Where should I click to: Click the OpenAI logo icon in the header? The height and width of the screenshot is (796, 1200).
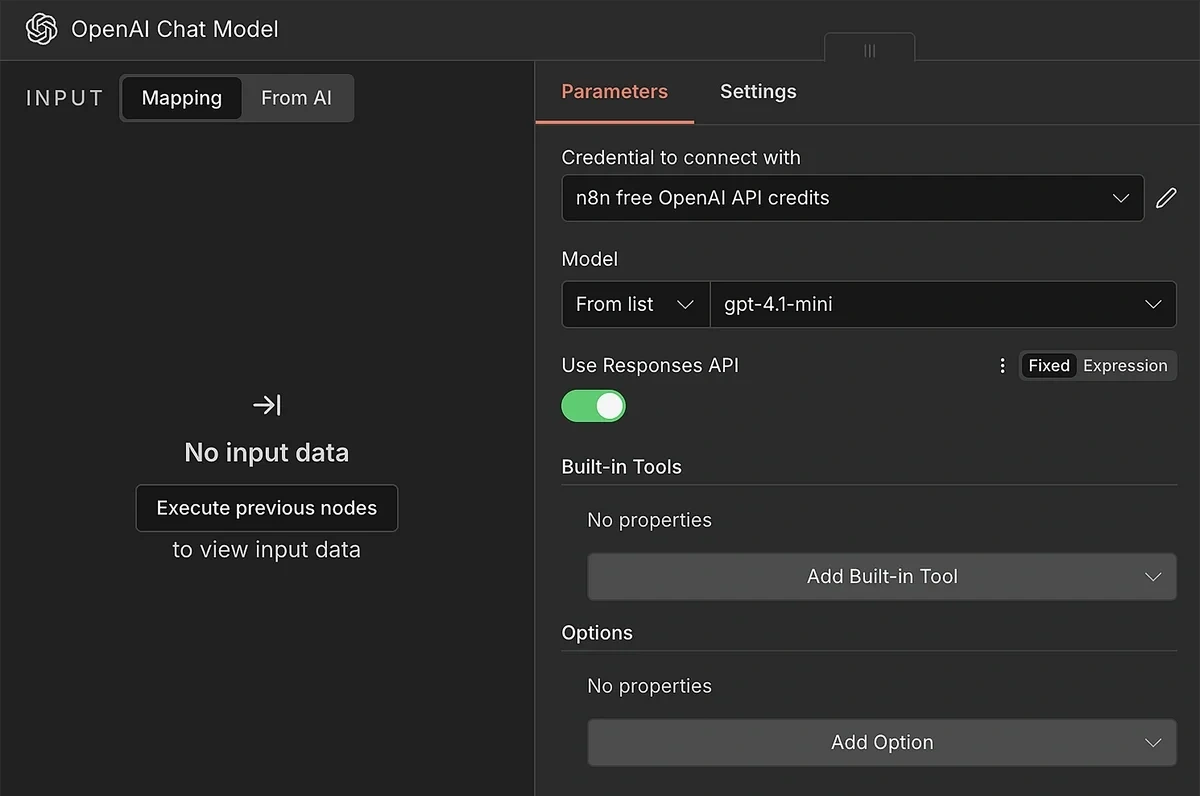[x=41, y=29]
